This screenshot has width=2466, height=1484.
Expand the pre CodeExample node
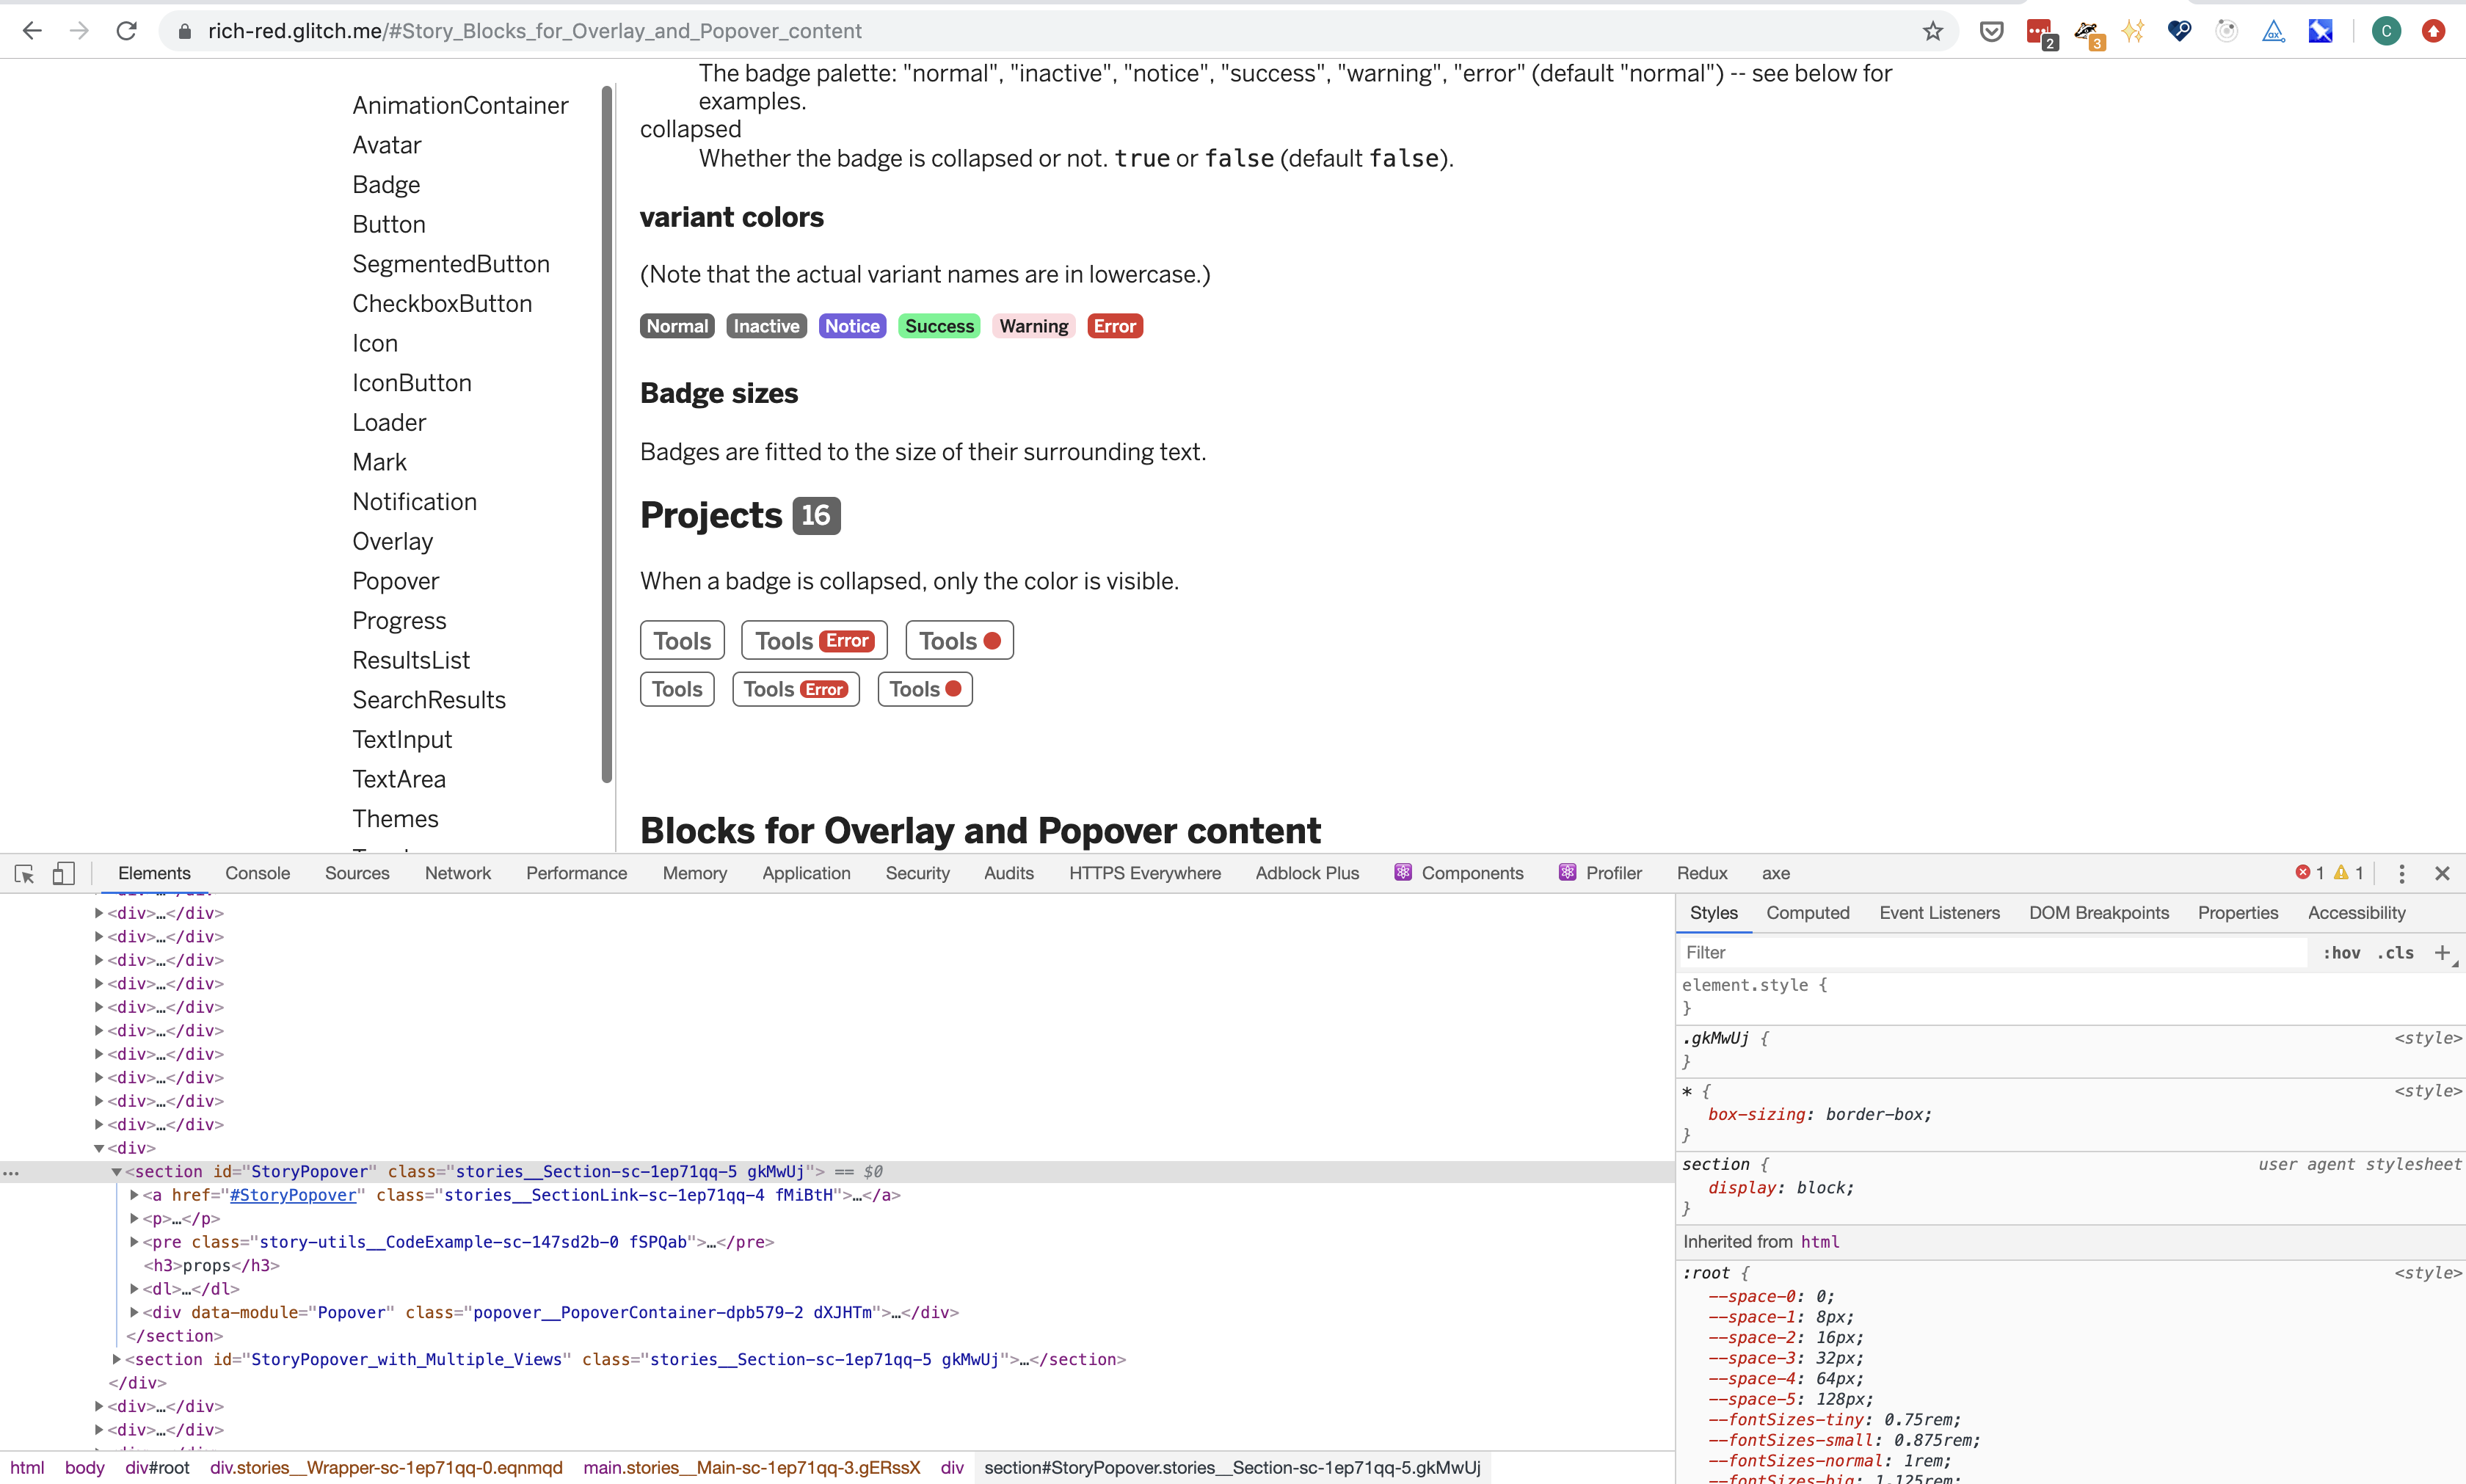tap(134, 1242)
